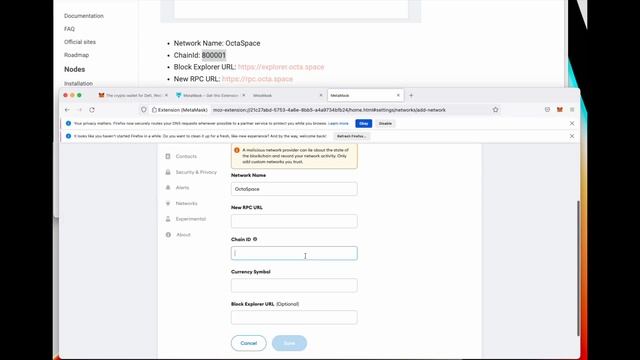Click the Refresh Firefox button
640x360 pixels.
[351, 136]
